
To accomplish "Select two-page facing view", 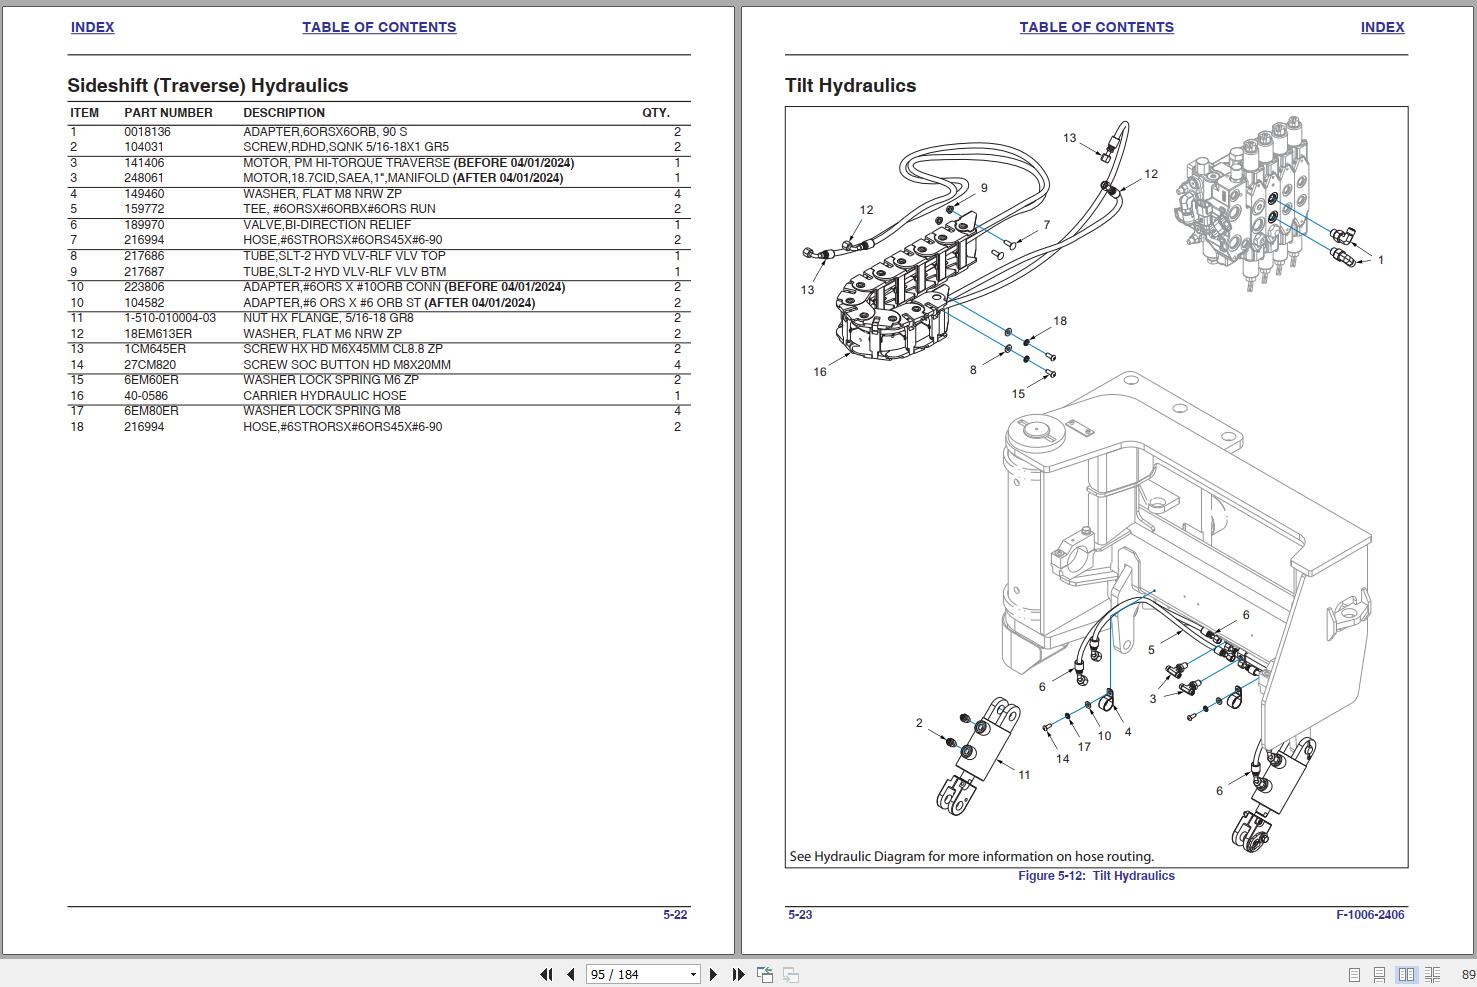I will point(1406,974).
